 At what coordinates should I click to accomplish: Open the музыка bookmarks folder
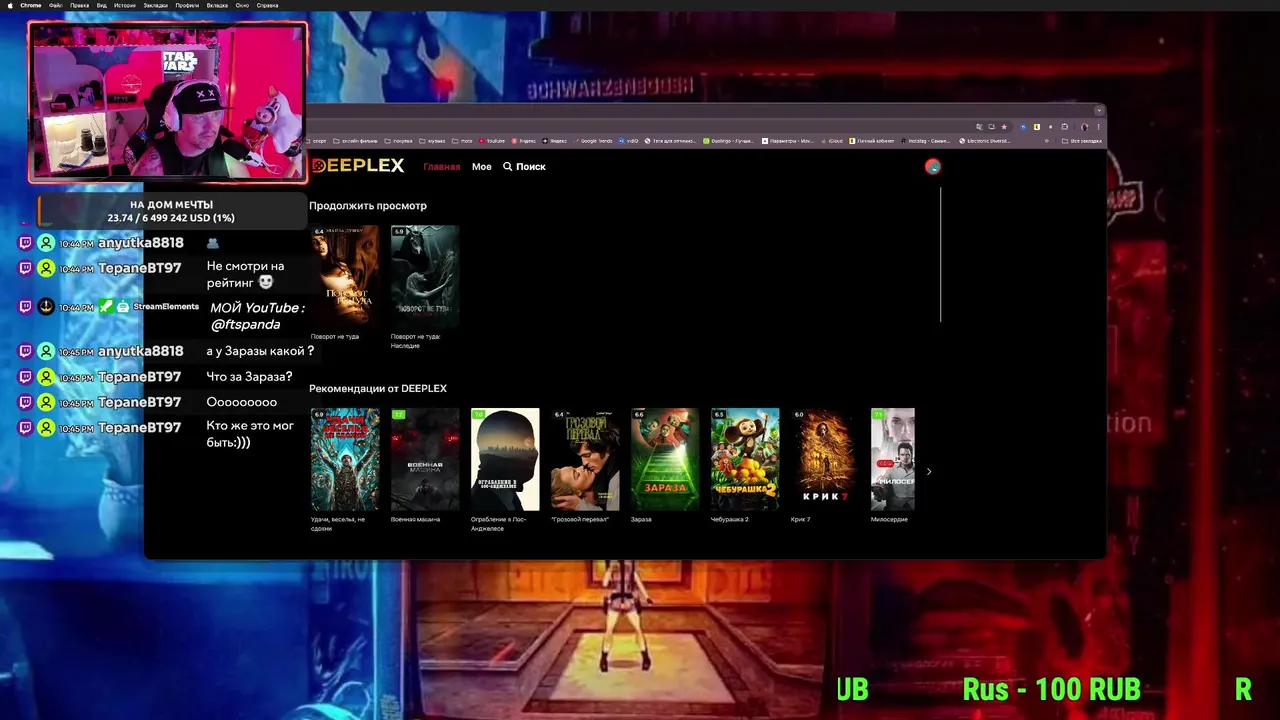pos(433,141)
